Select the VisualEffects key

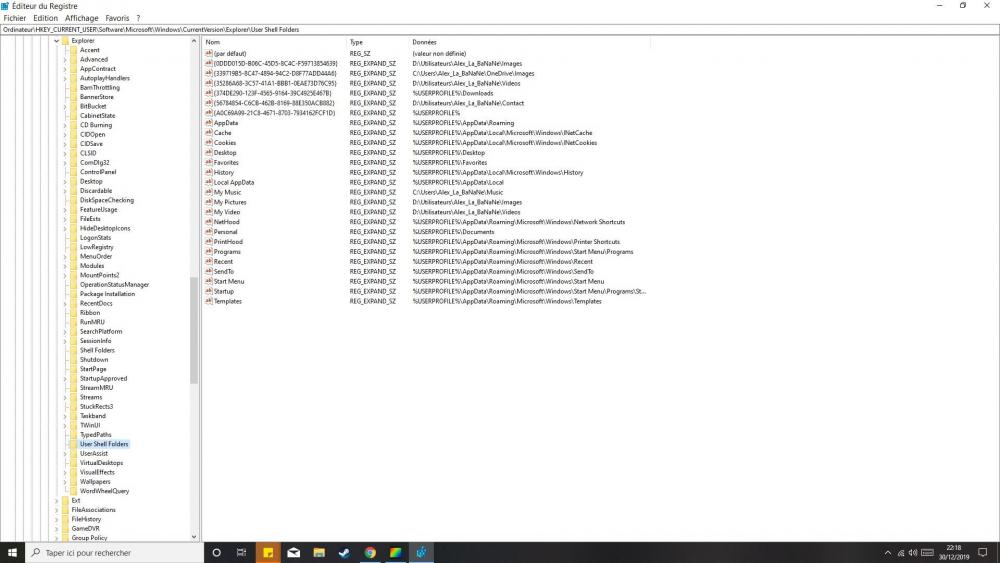[x=98, y=472]
